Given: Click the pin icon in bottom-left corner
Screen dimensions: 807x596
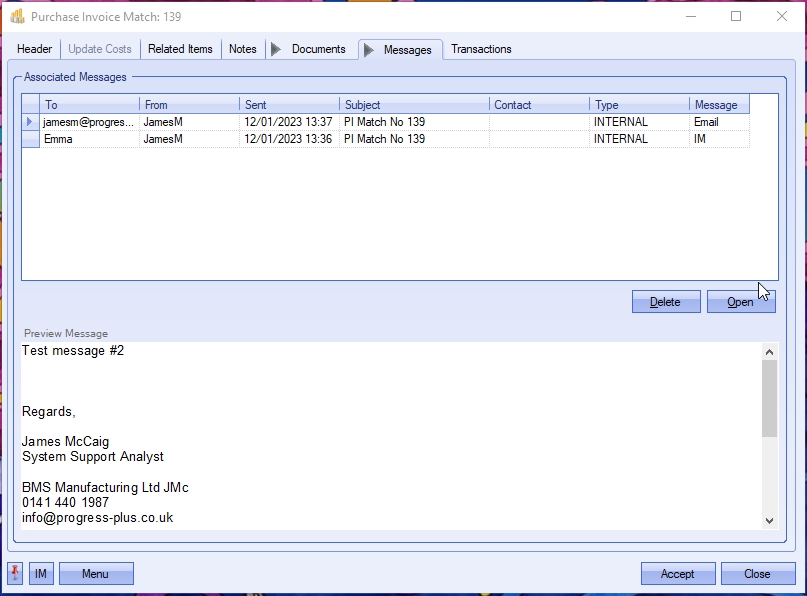Looking at the screenshot, I should [15, 573].
